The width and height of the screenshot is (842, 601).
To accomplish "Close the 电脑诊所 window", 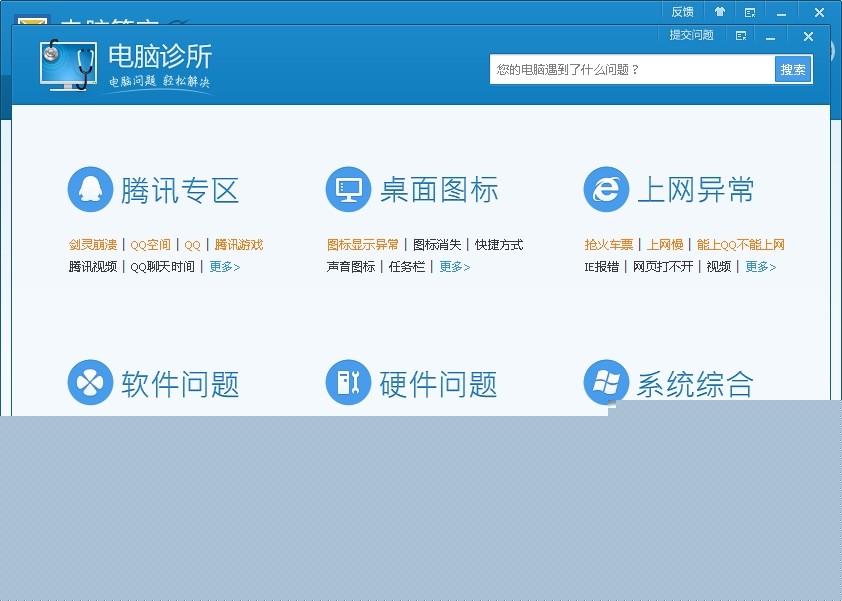I will tap(808, 37).
